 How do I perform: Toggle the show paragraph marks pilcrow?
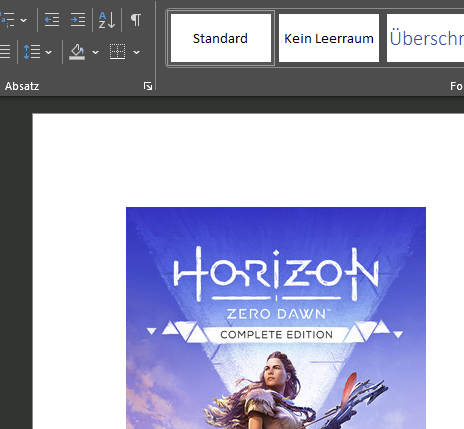point(136,20)
